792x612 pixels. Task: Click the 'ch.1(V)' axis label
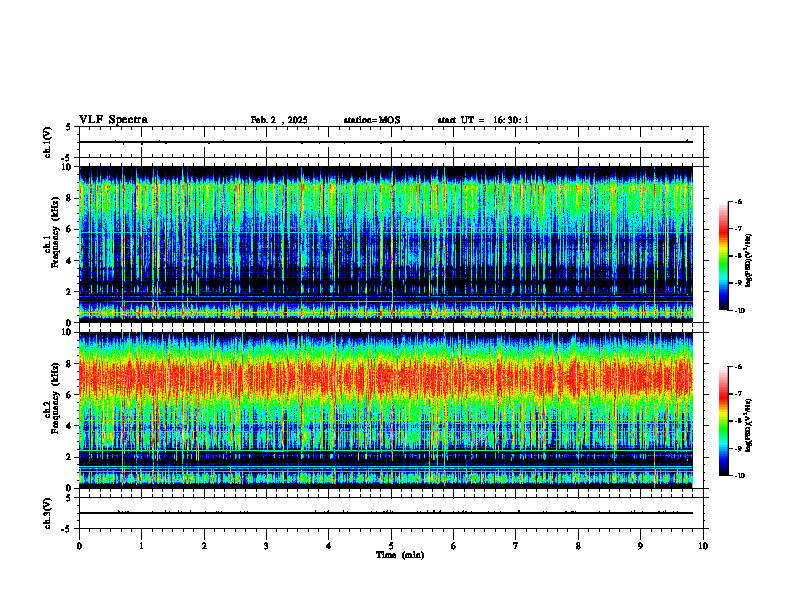[x=48, y=142]
